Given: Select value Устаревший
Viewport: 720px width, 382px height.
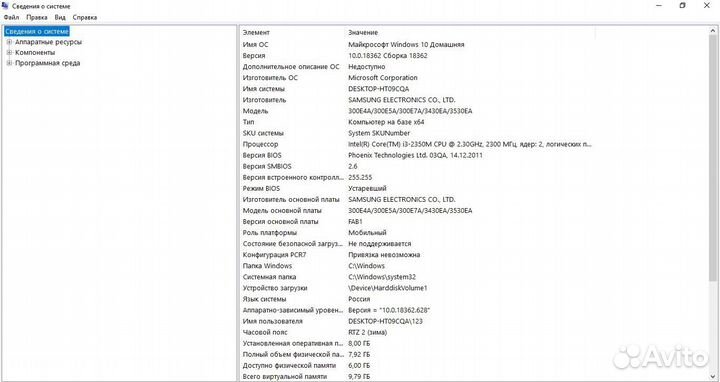Looking at the screenshot, I should click(367, 188).
